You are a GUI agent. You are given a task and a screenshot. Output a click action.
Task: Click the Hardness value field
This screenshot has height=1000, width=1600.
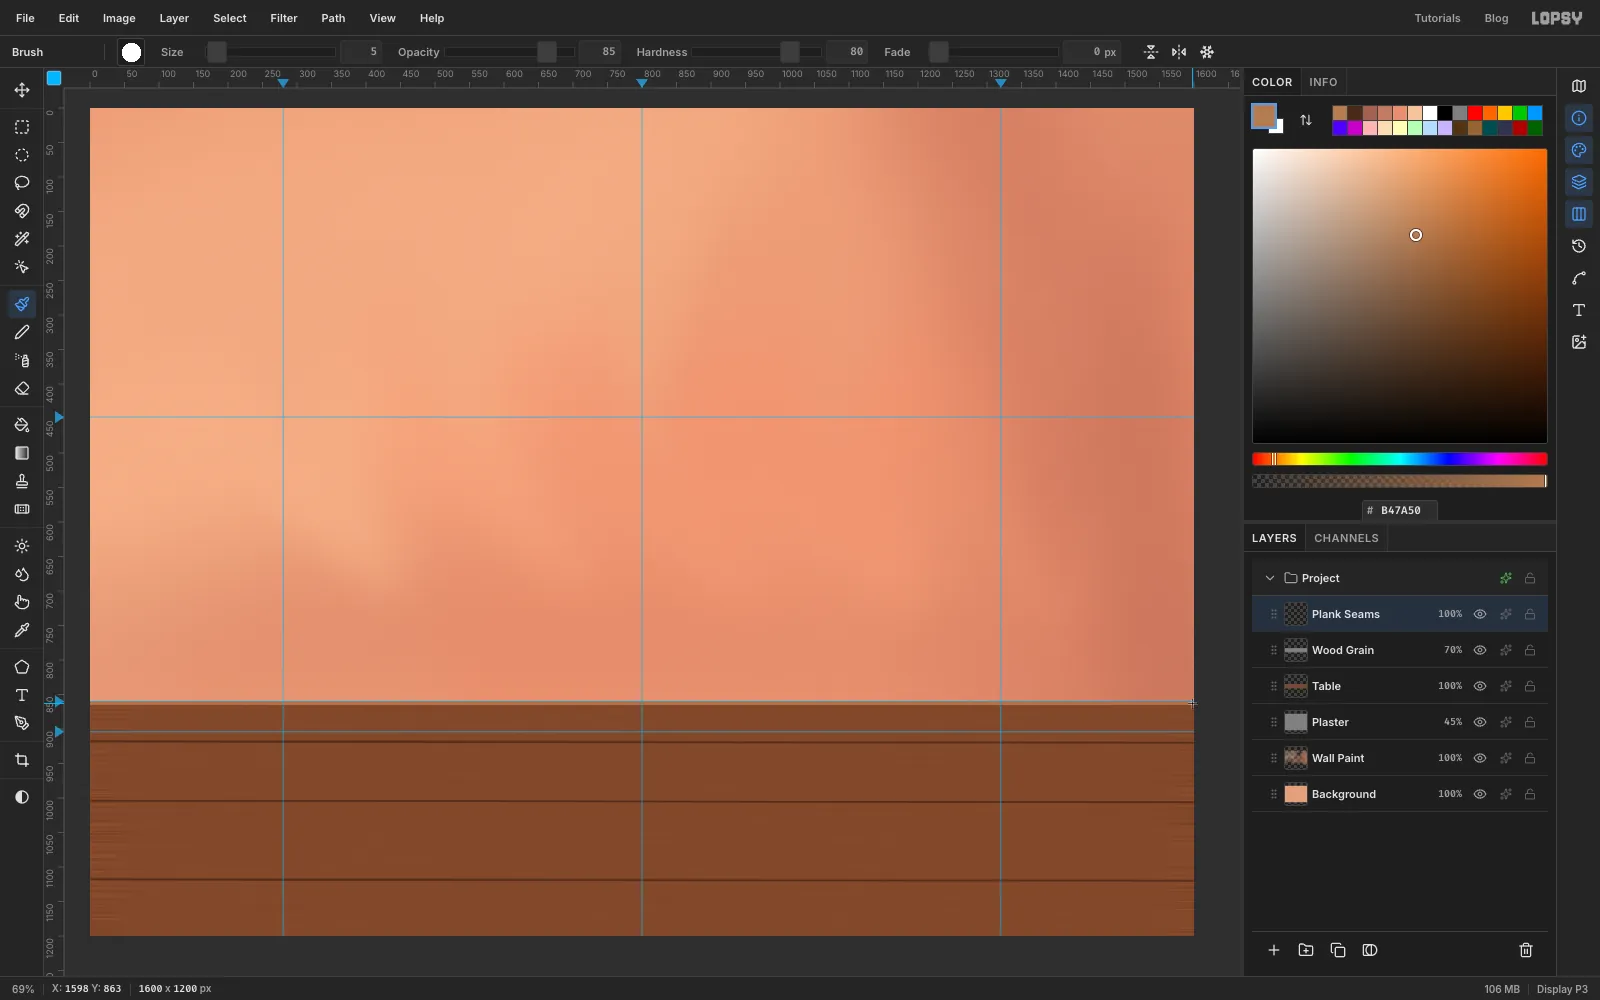[847, 52]
